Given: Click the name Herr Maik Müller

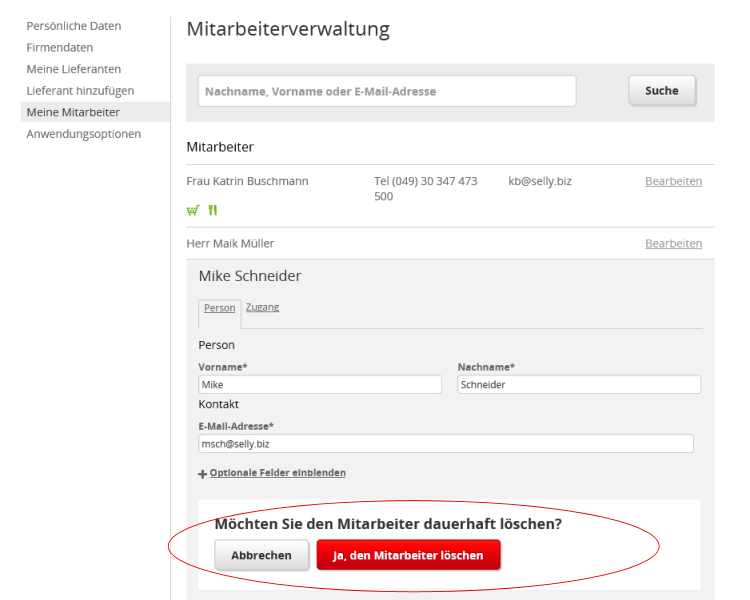Looking at the screenshot, I should tap(230, 244).
